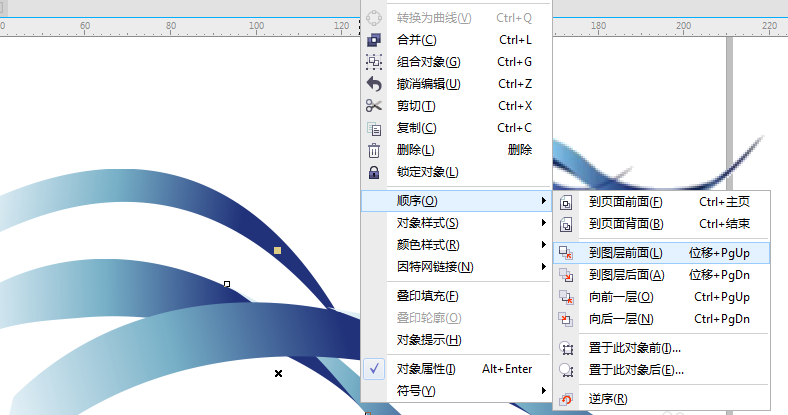788x415 pixels.
Task: Click the copy icon for 复制
Action: (374, 129)
